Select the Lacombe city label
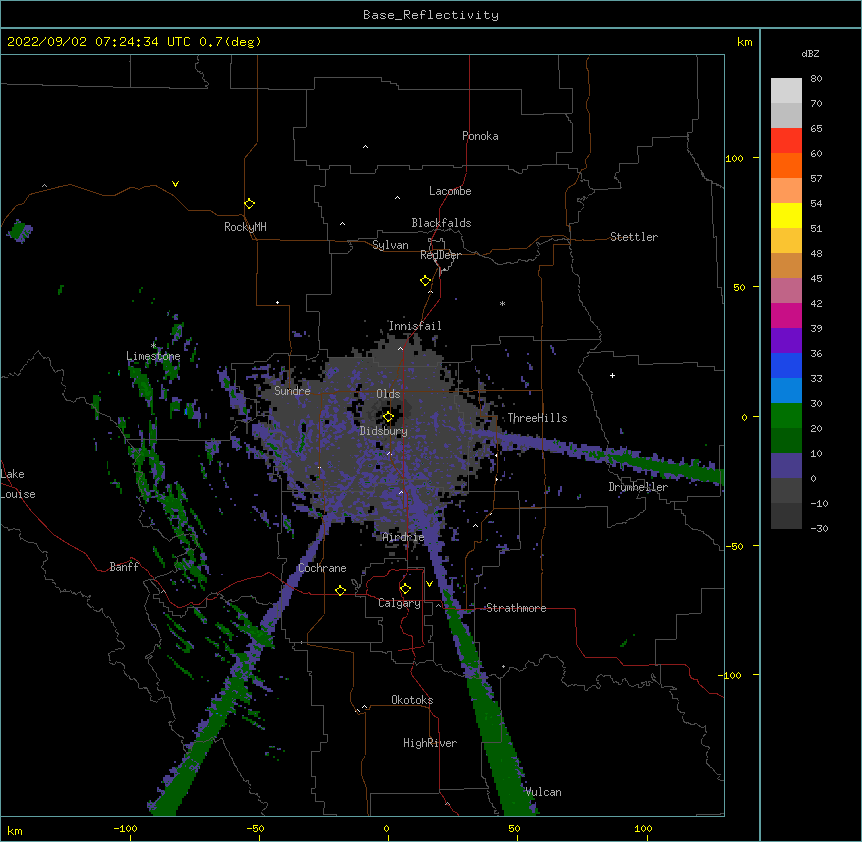 coord(450,191)
